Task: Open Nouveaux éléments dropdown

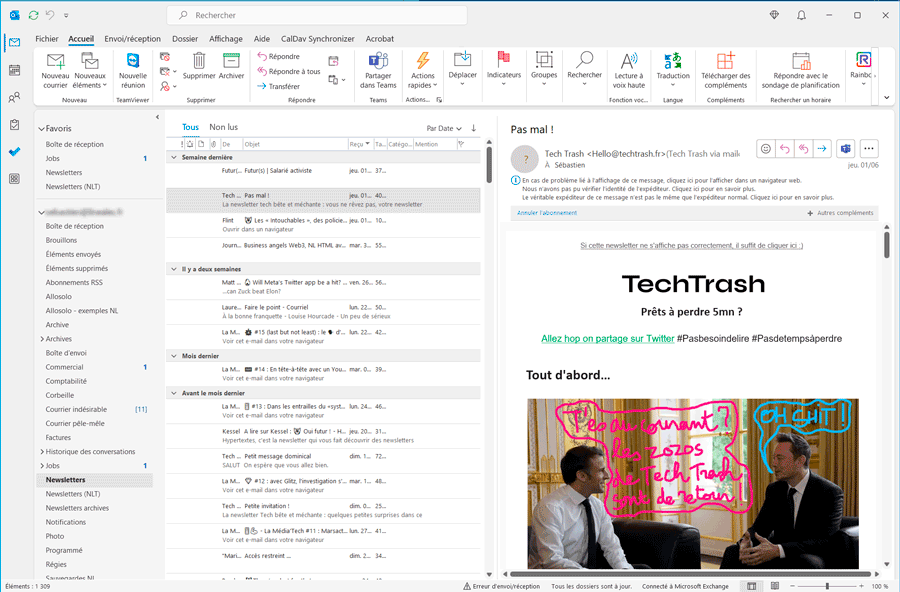Action: [90, 71]
